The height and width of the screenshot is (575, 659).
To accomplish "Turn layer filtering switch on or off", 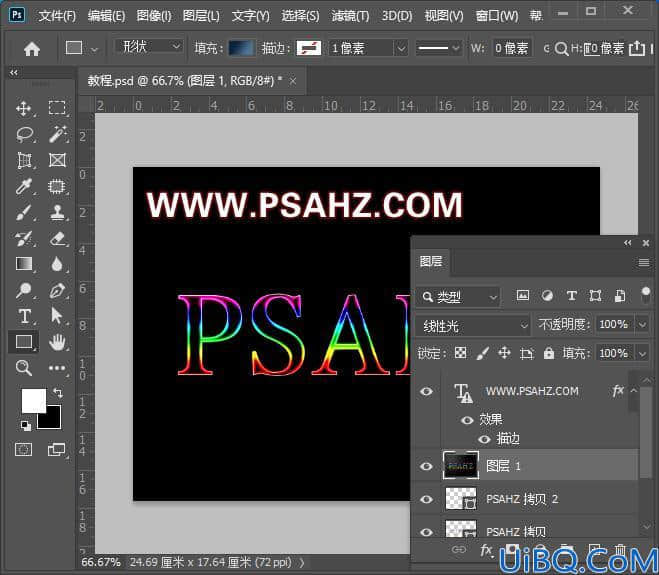I will (646, 295).
